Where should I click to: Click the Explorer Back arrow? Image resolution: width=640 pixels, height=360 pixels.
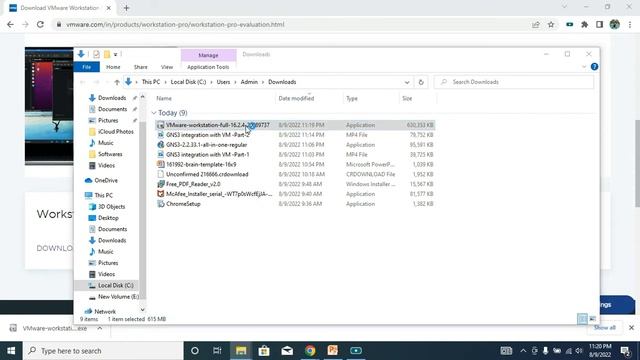tap(82, 82)
